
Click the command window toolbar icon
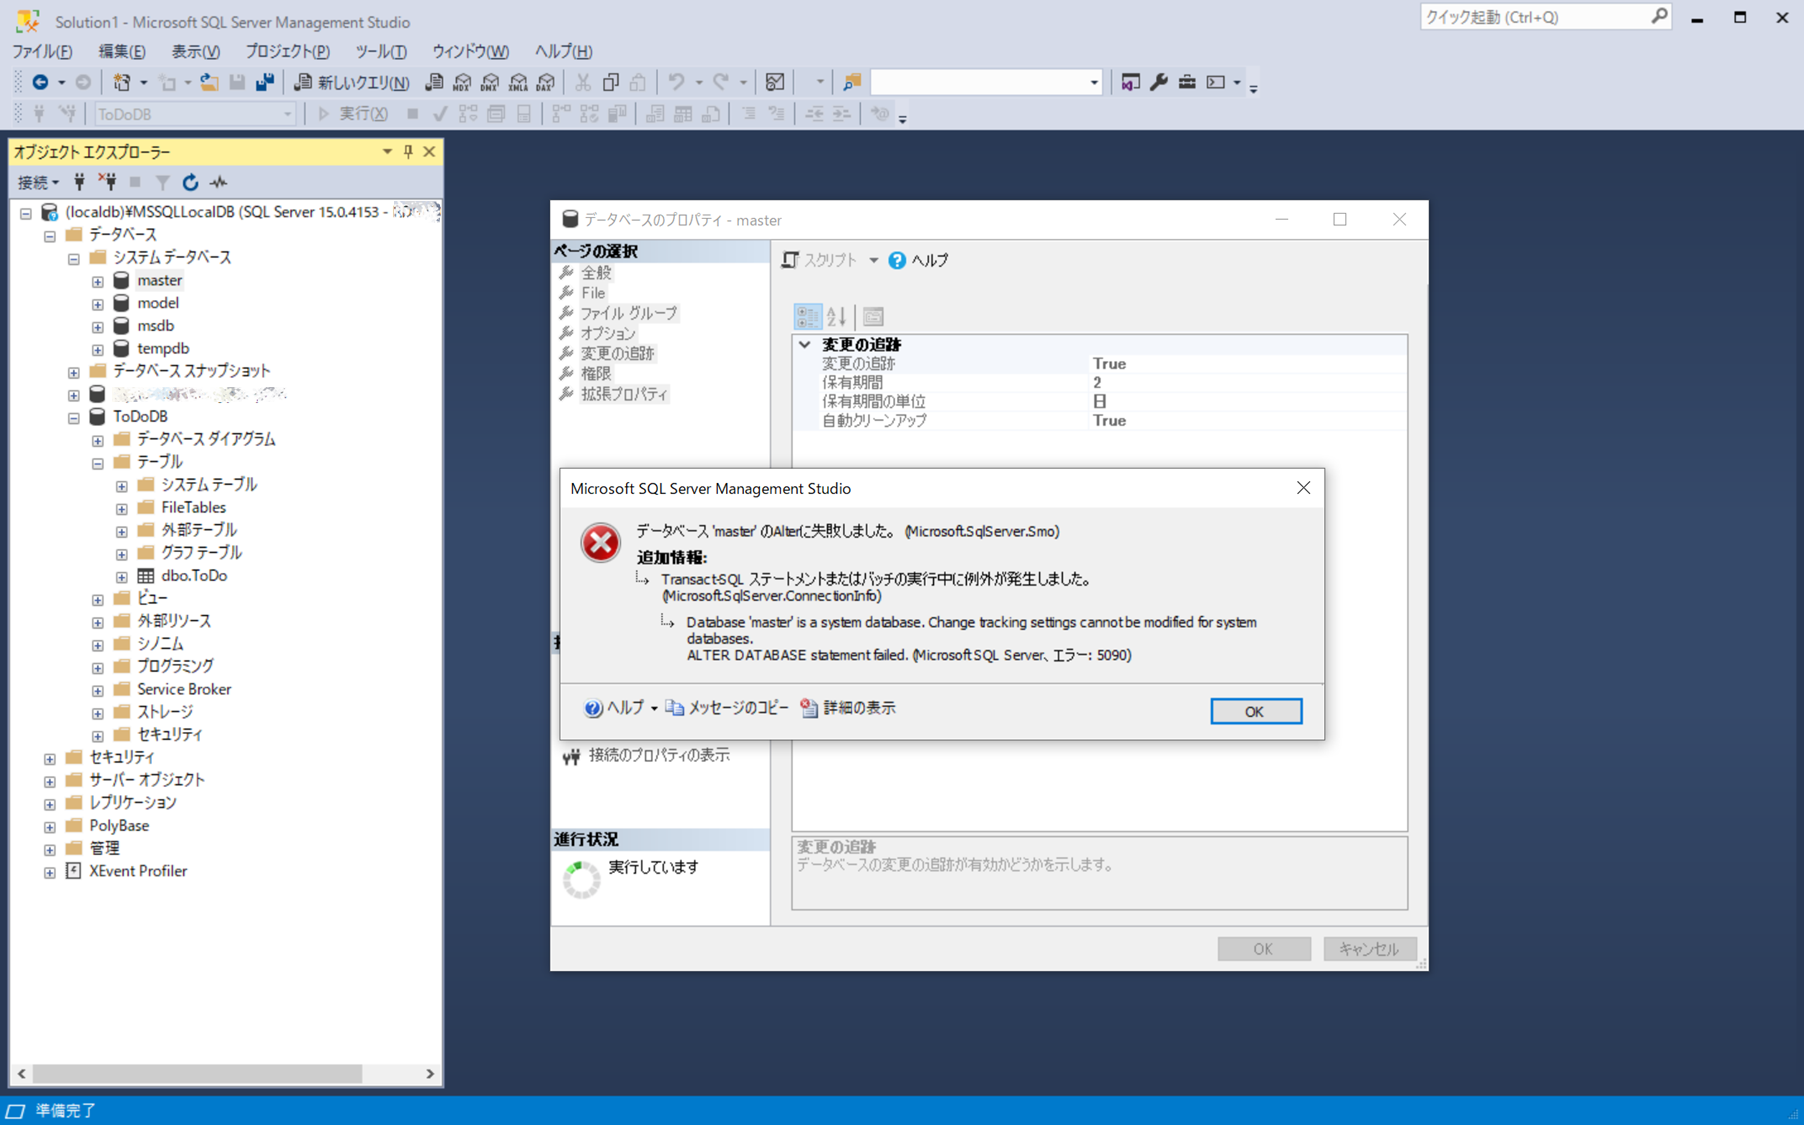pos(1216,82)
